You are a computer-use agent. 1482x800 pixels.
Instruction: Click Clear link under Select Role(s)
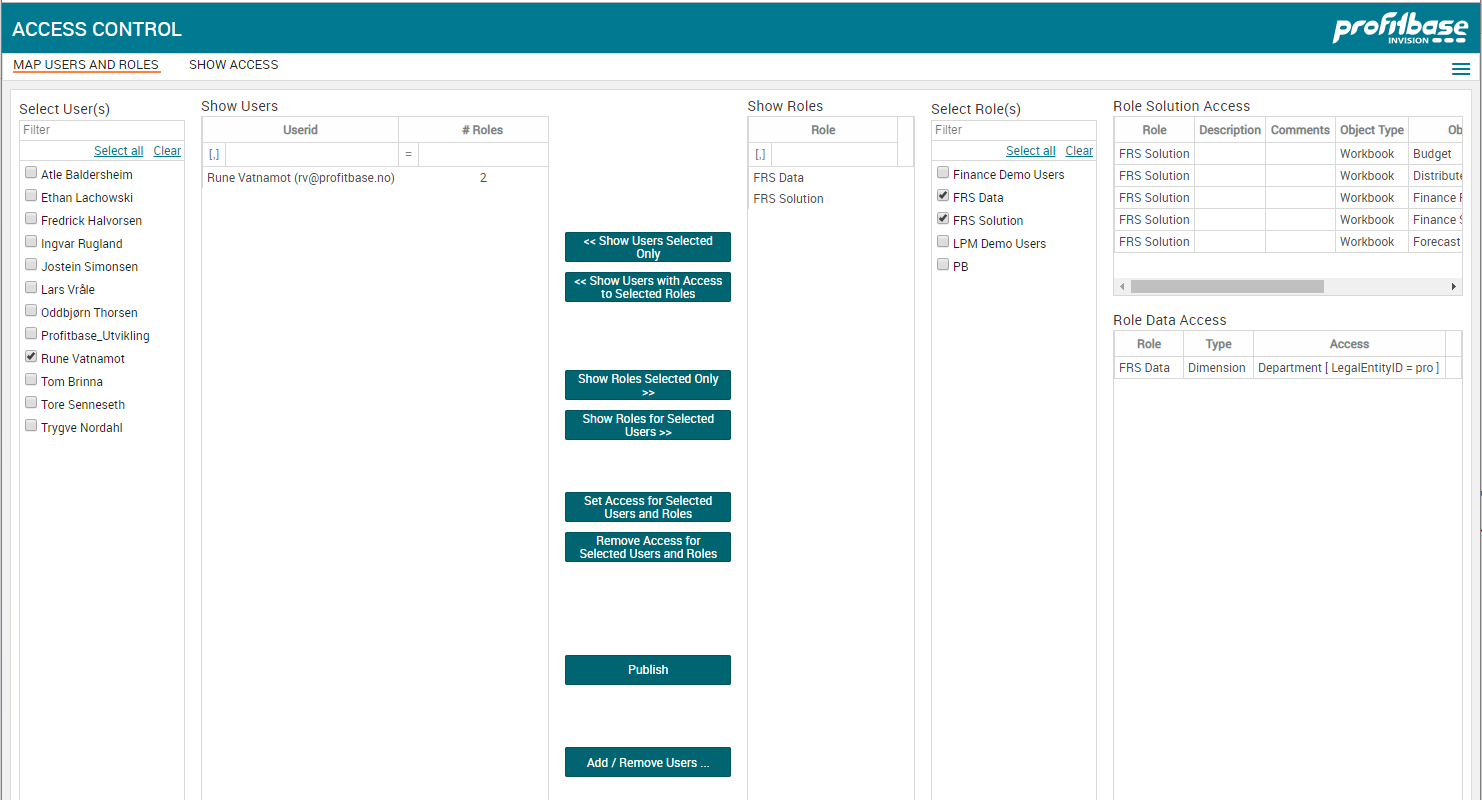click(x=1079, y=151)
